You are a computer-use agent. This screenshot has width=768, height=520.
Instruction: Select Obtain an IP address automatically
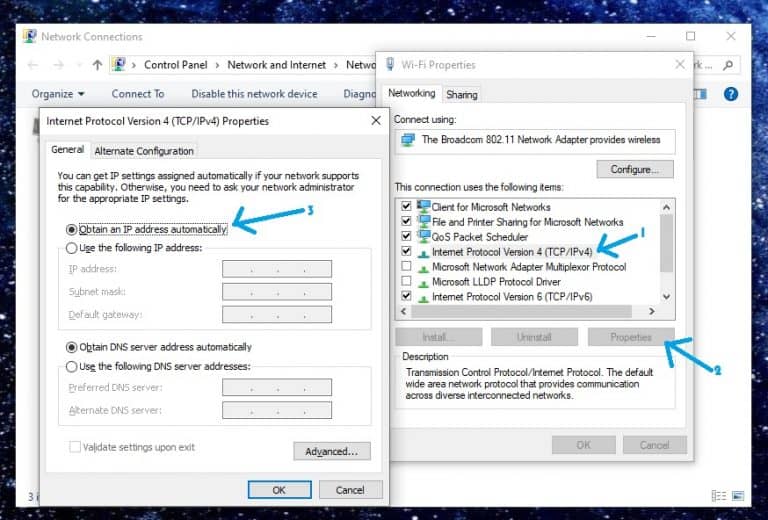pyautogui.click(x=72, y=229)
